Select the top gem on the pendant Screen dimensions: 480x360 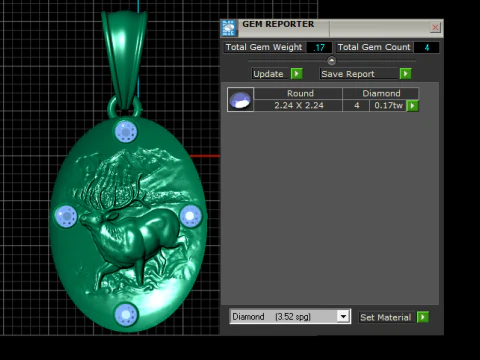coord(126,132)
